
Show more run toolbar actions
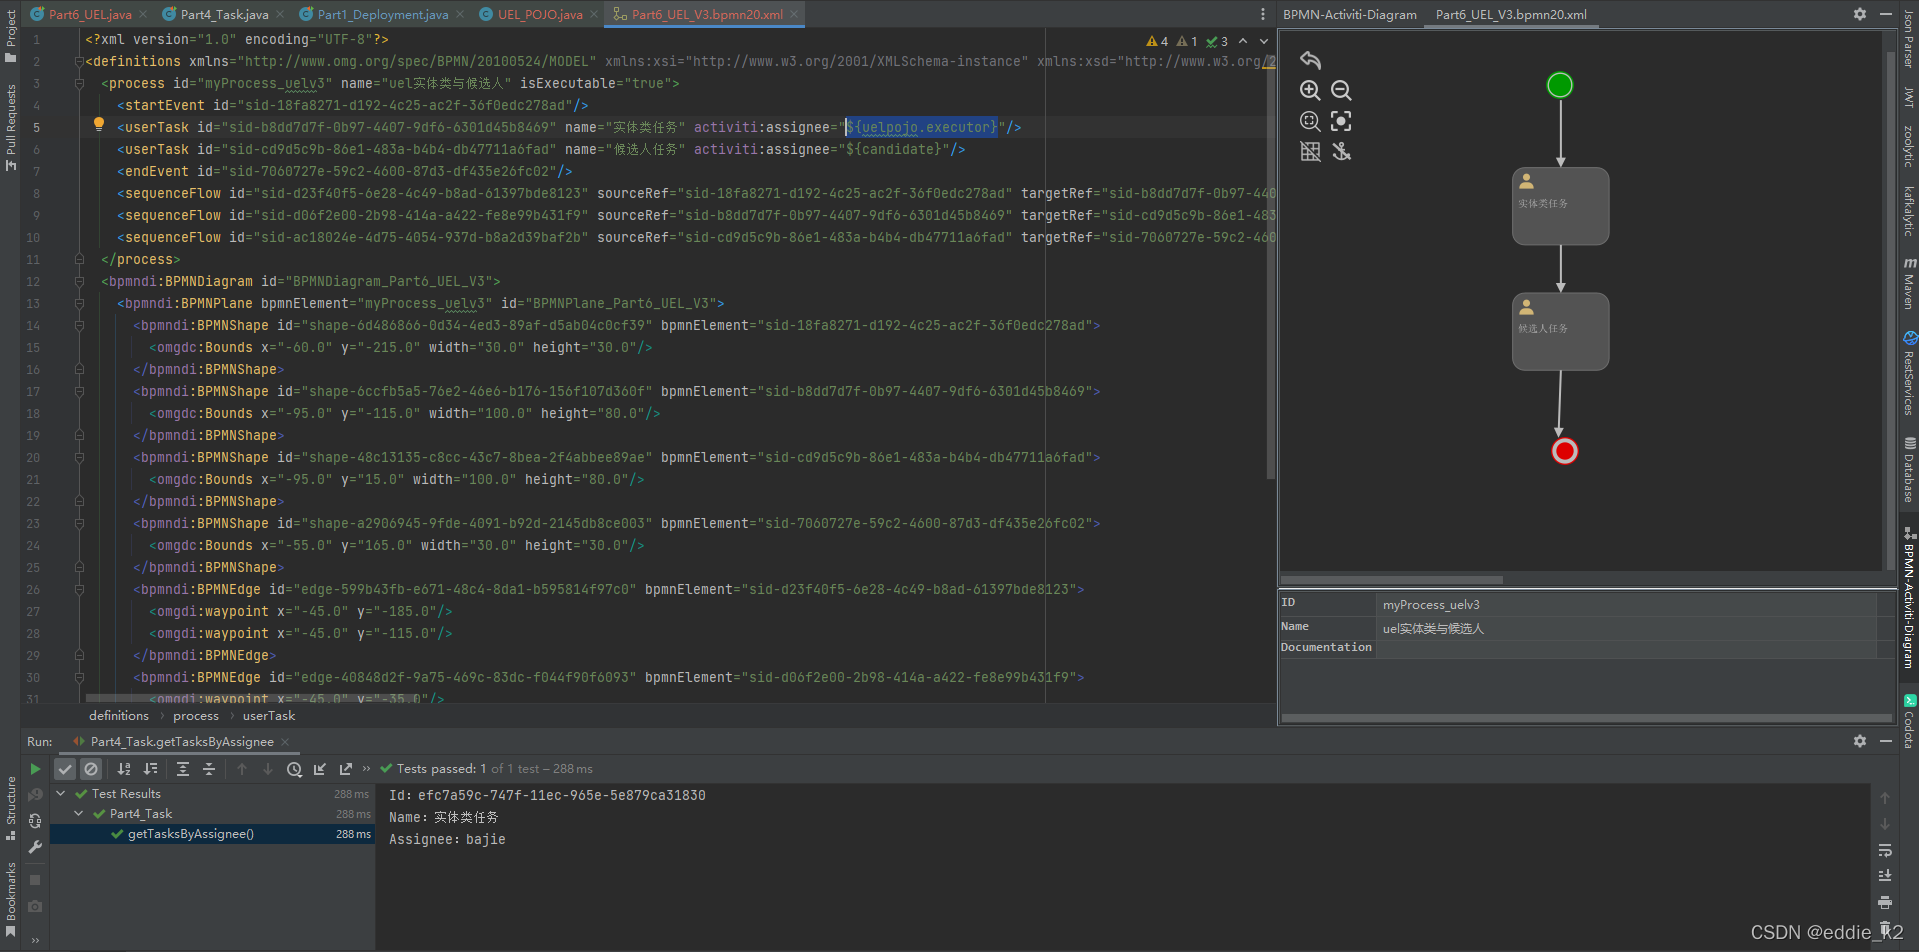(x=366, y=769)
